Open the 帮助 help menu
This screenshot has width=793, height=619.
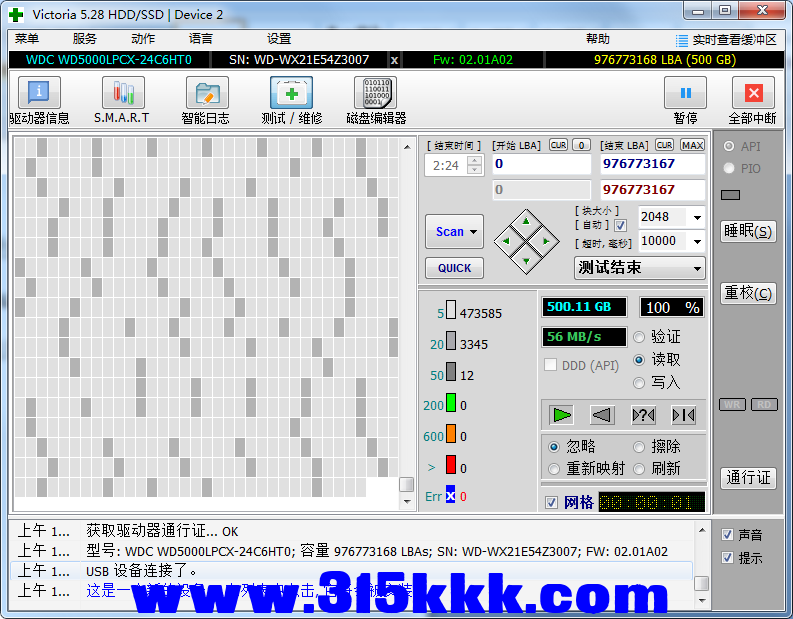(597, 39)
